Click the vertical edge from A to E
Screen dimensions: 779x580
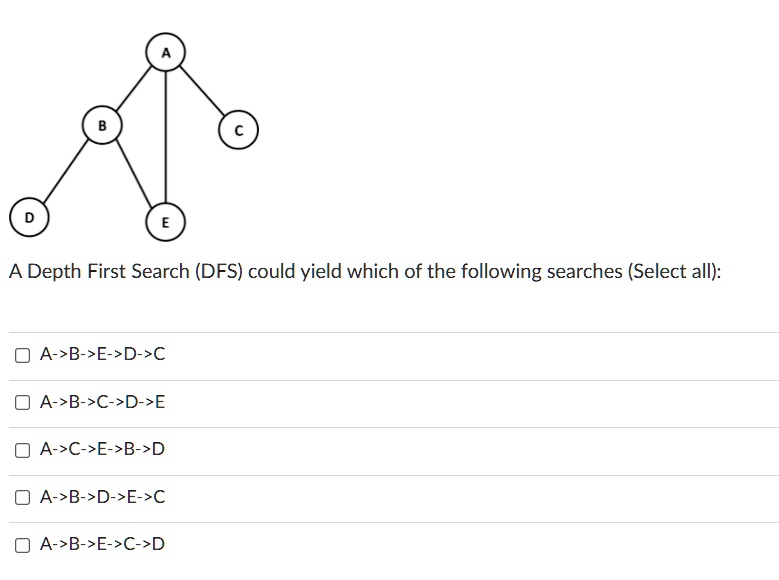(165, 137)
